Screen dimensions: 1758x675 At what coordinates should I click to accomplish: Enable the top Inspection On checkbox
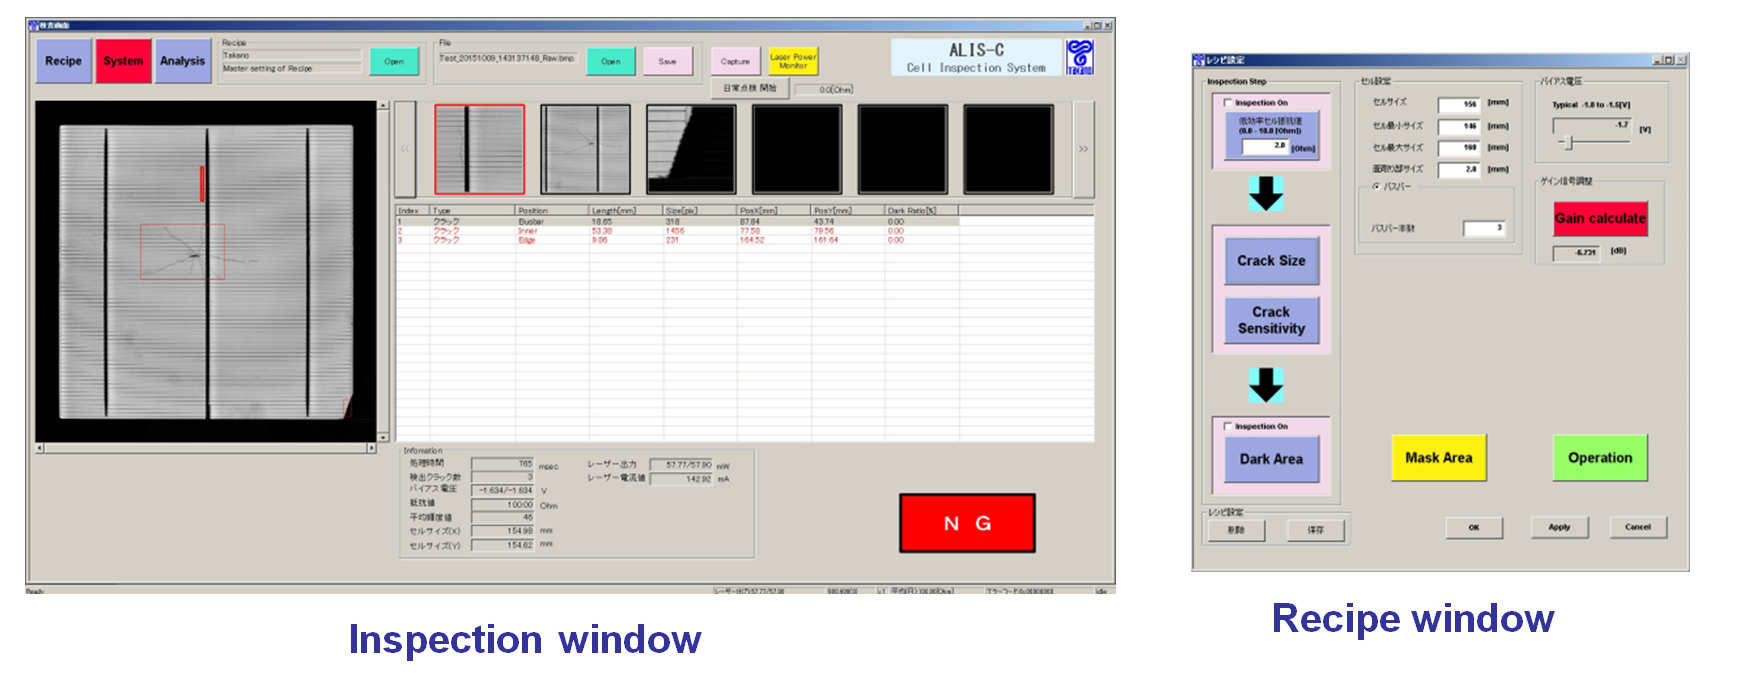coord(1228,103)
